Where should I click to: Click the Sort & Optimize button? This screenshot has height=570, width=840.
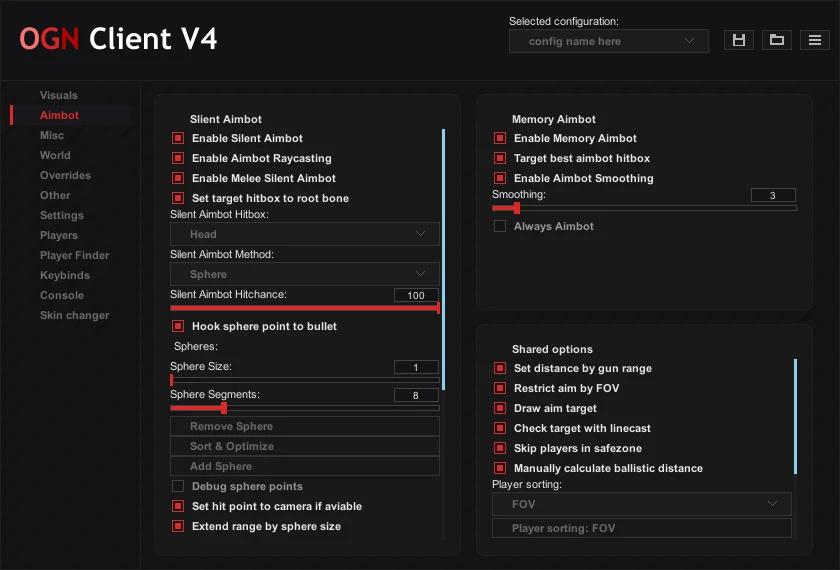(305, 446)
